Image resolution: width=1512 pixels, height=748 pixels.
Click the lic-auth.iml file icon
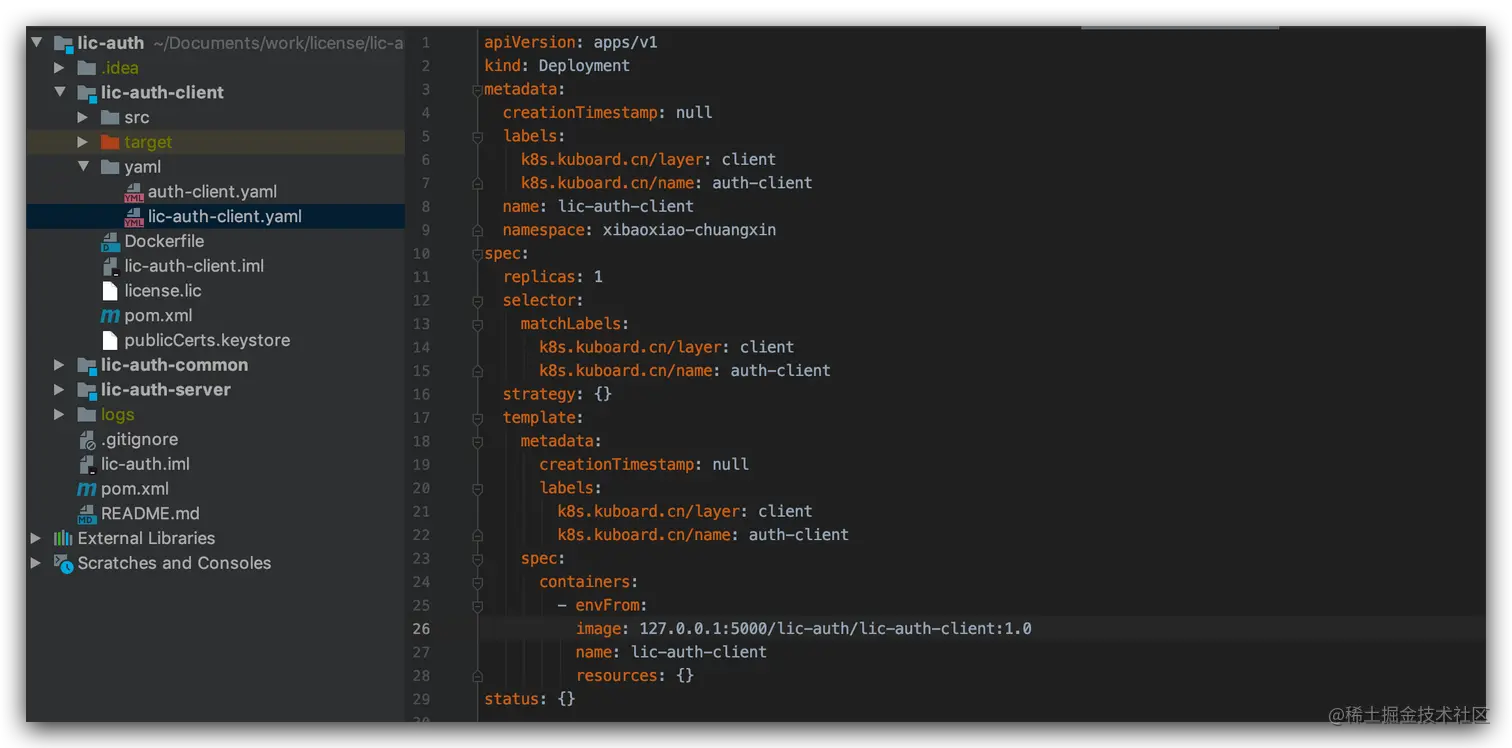87,465
